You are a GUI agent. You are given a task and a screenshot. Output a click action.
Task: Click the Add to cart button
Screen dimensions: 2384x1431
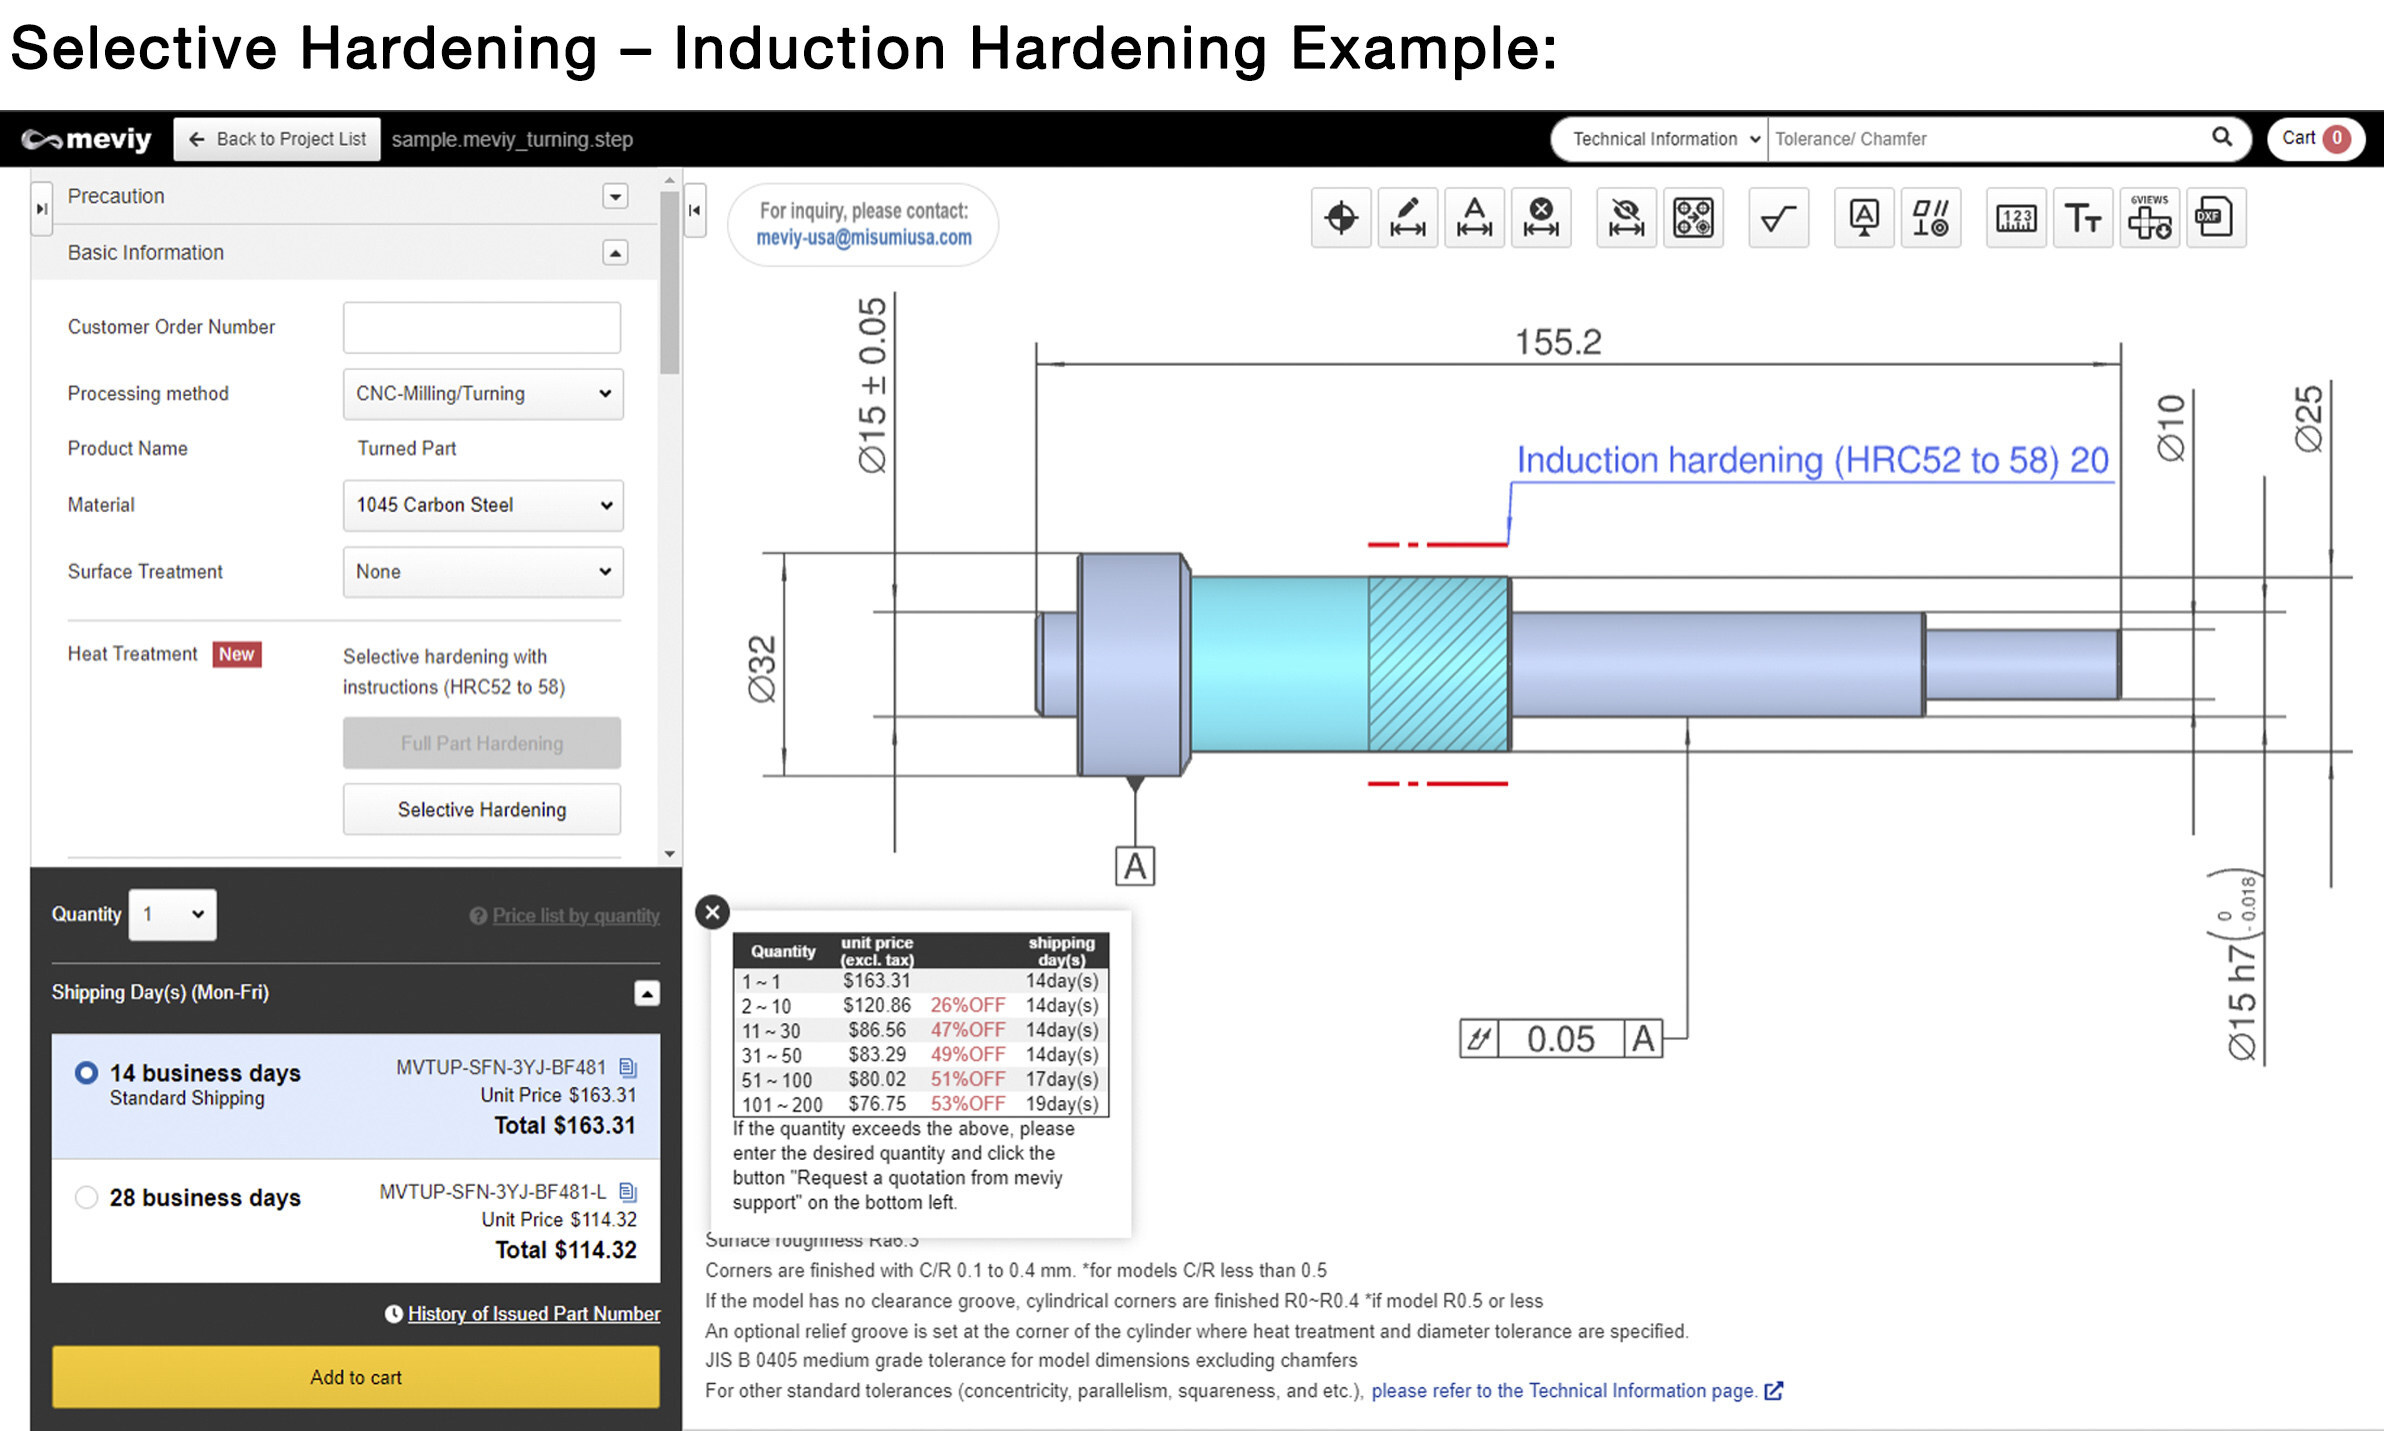(x=349, y=1376)
